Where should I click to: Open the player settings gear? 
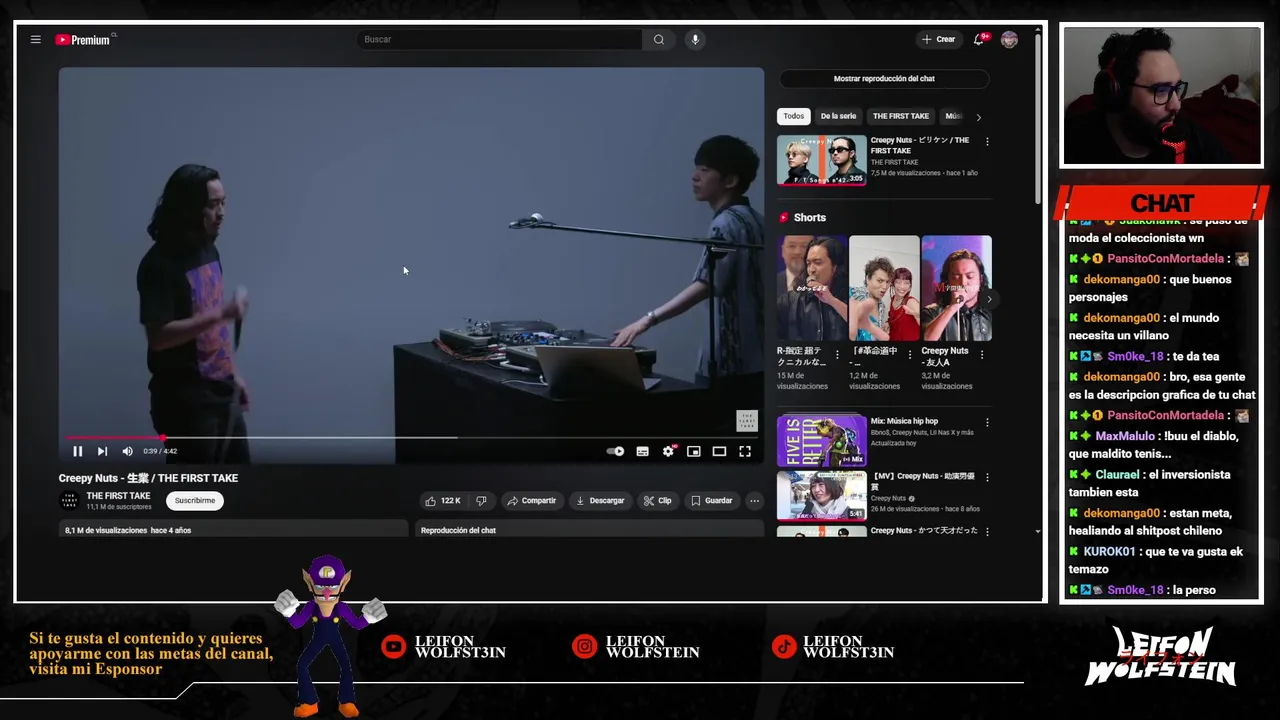coord(669,452)
